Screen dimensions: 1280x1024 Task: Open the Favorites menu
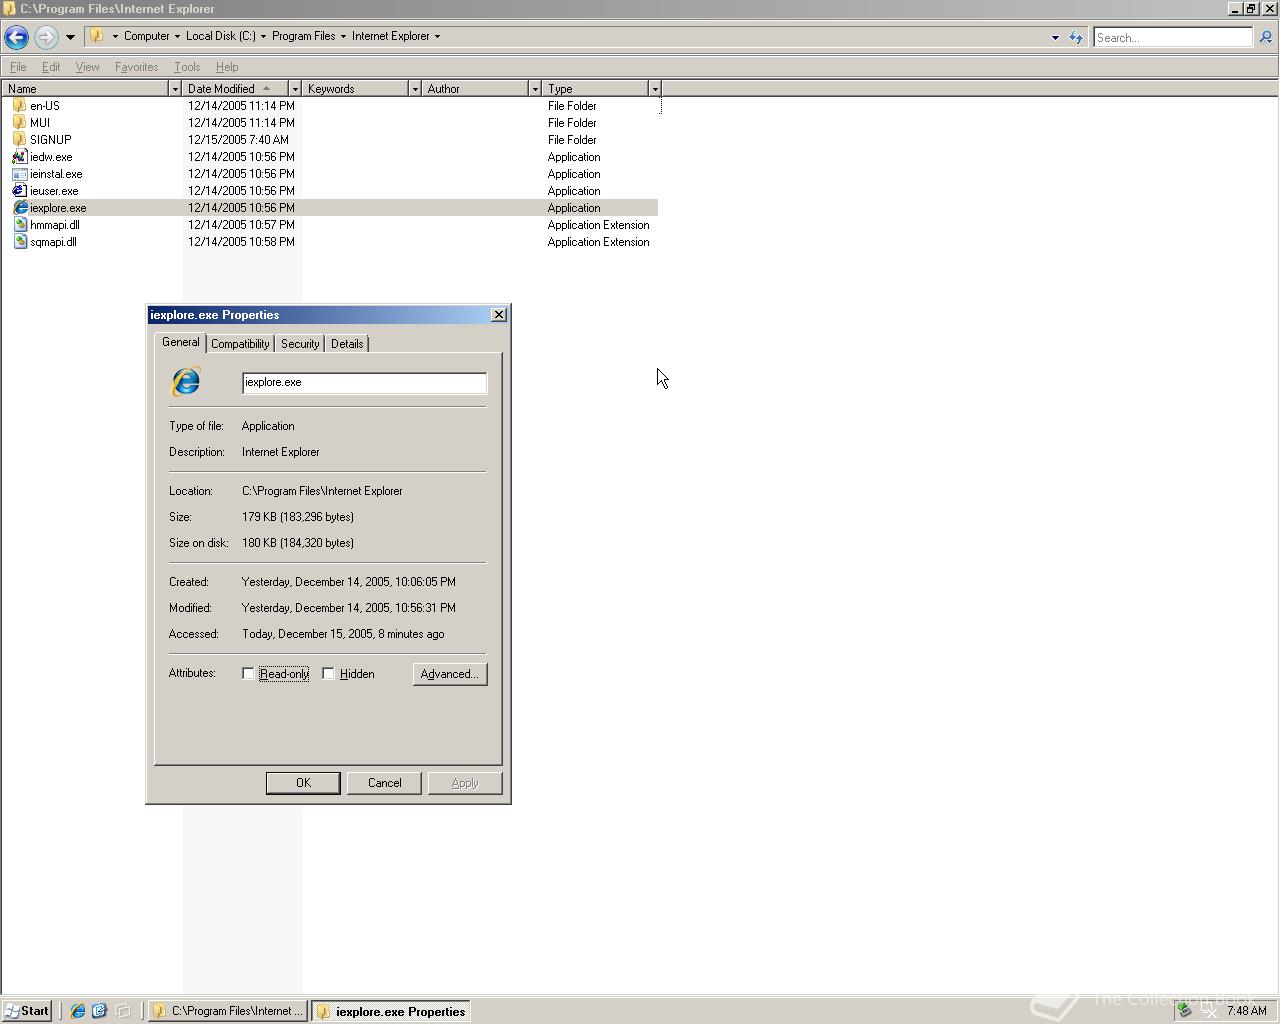(x=136, y=67)
